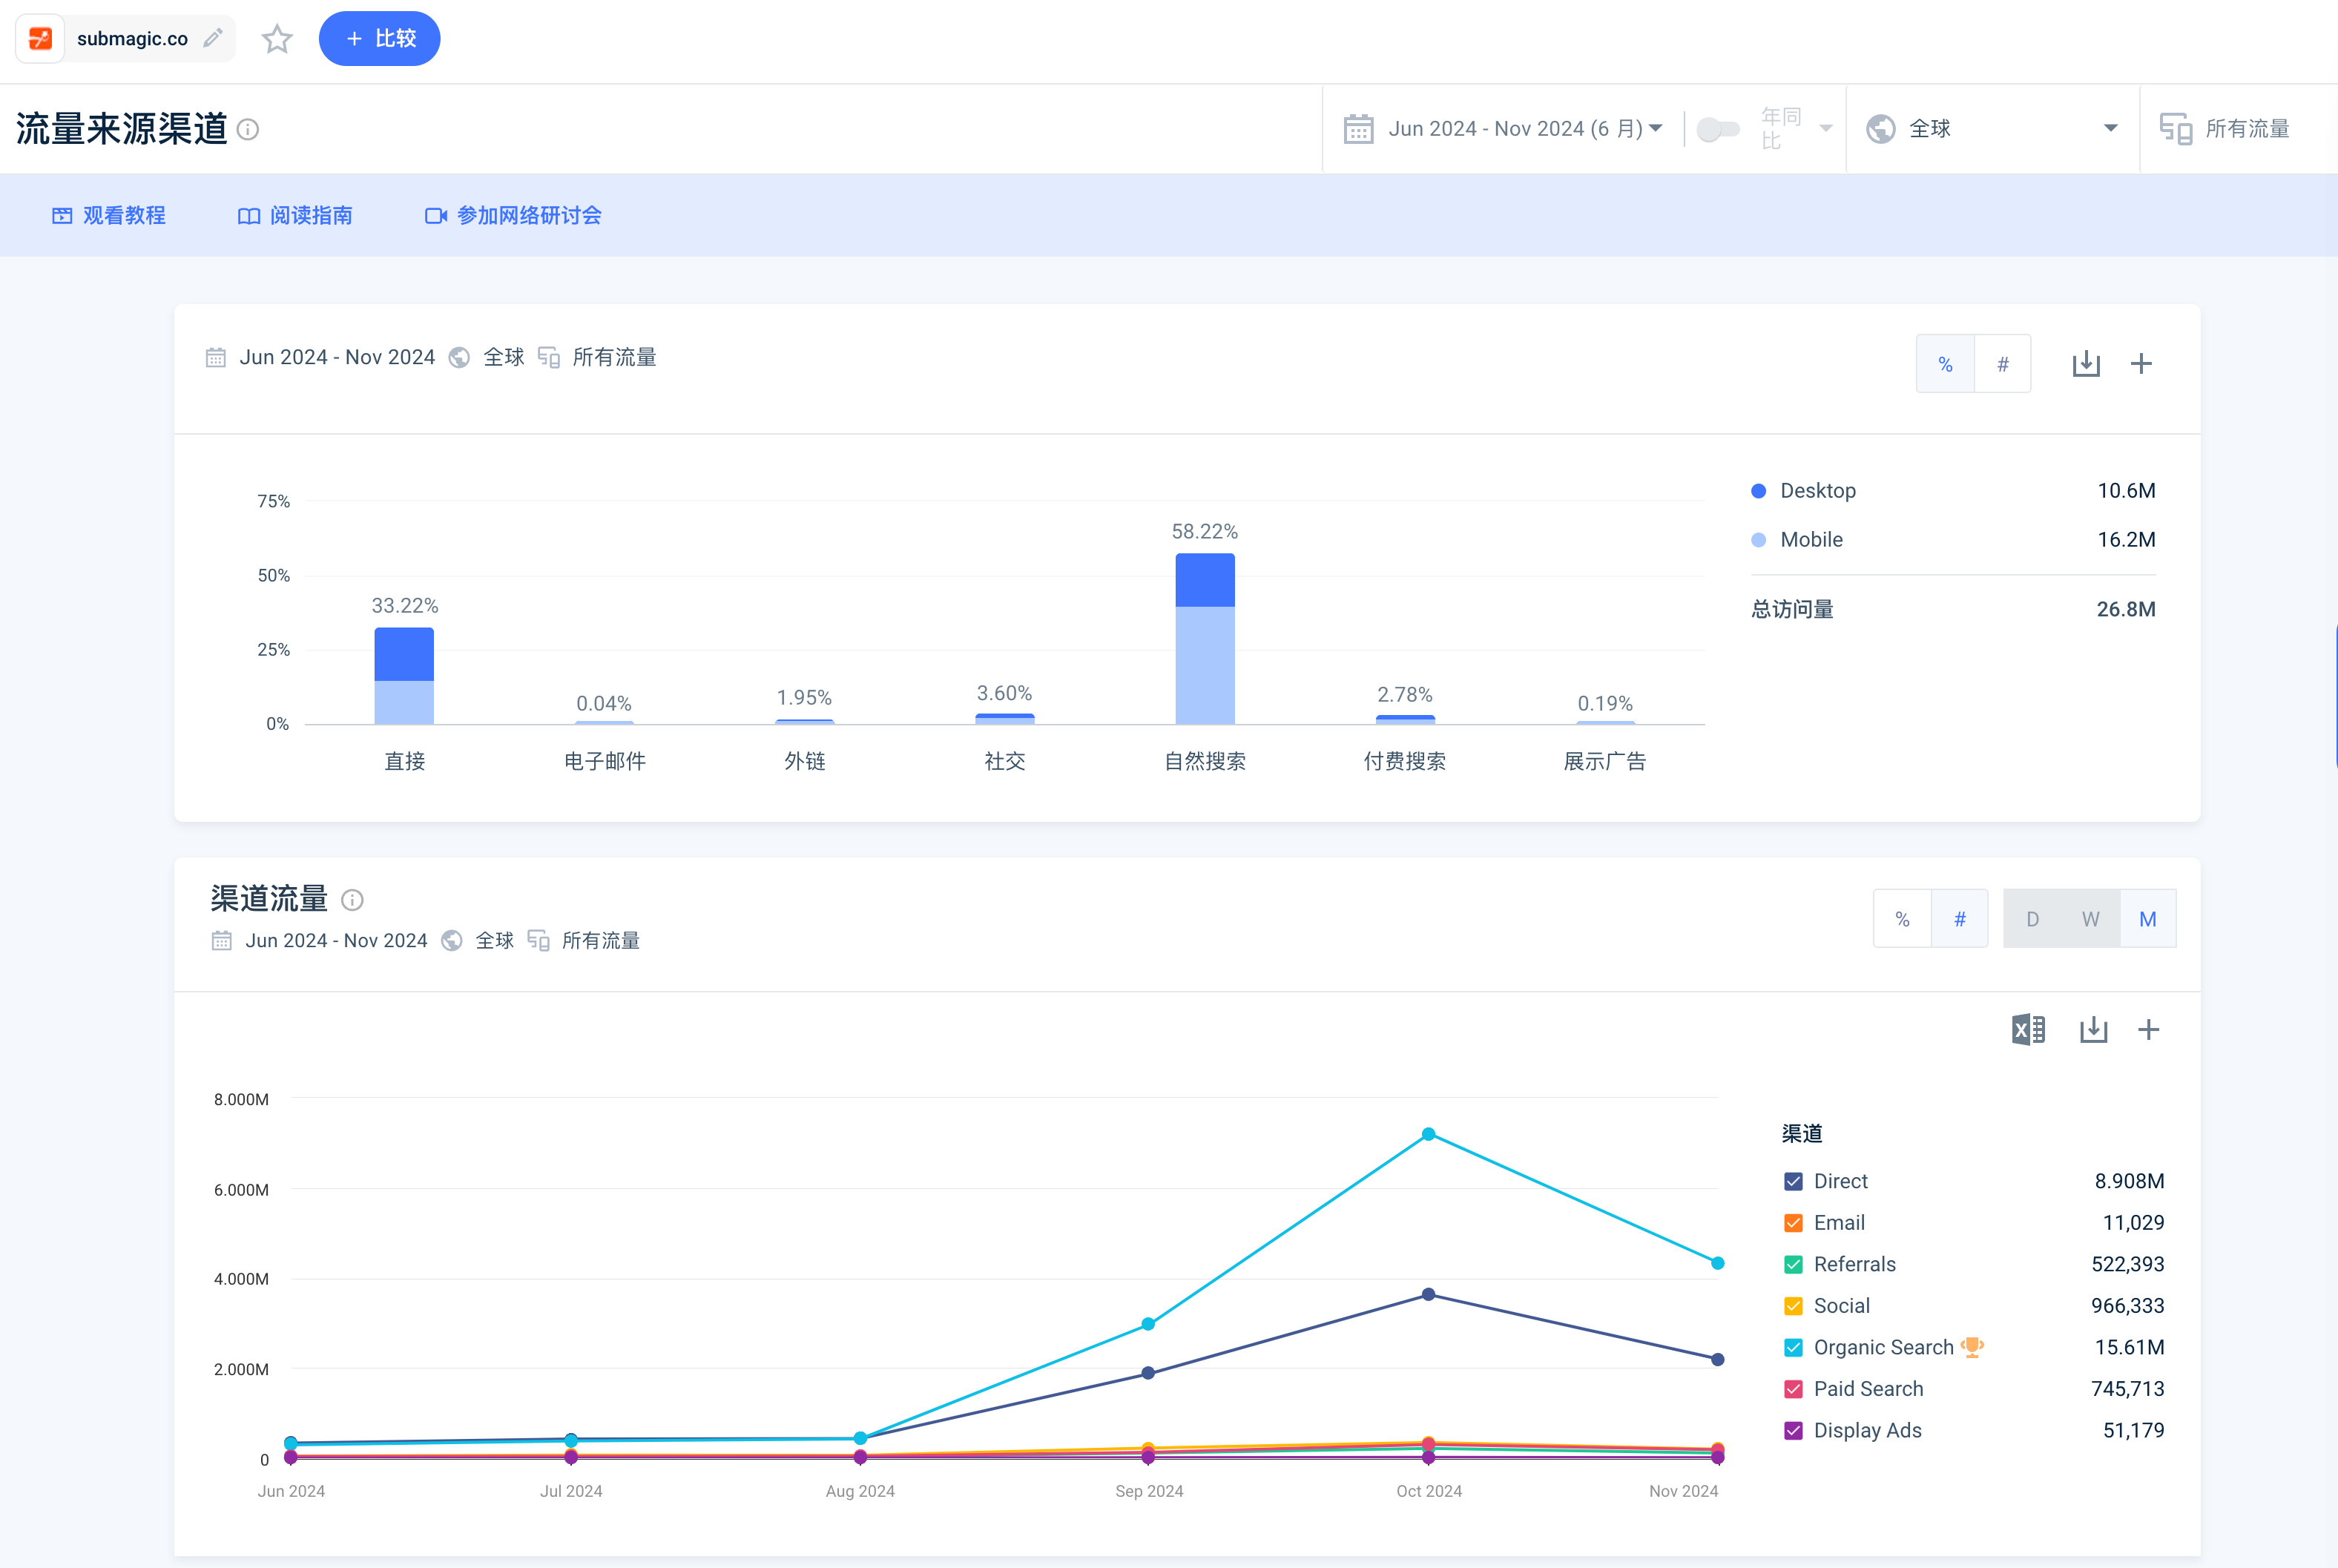
Task: Click the 自然搜索 organic search bar
Action: (1205, 639)
